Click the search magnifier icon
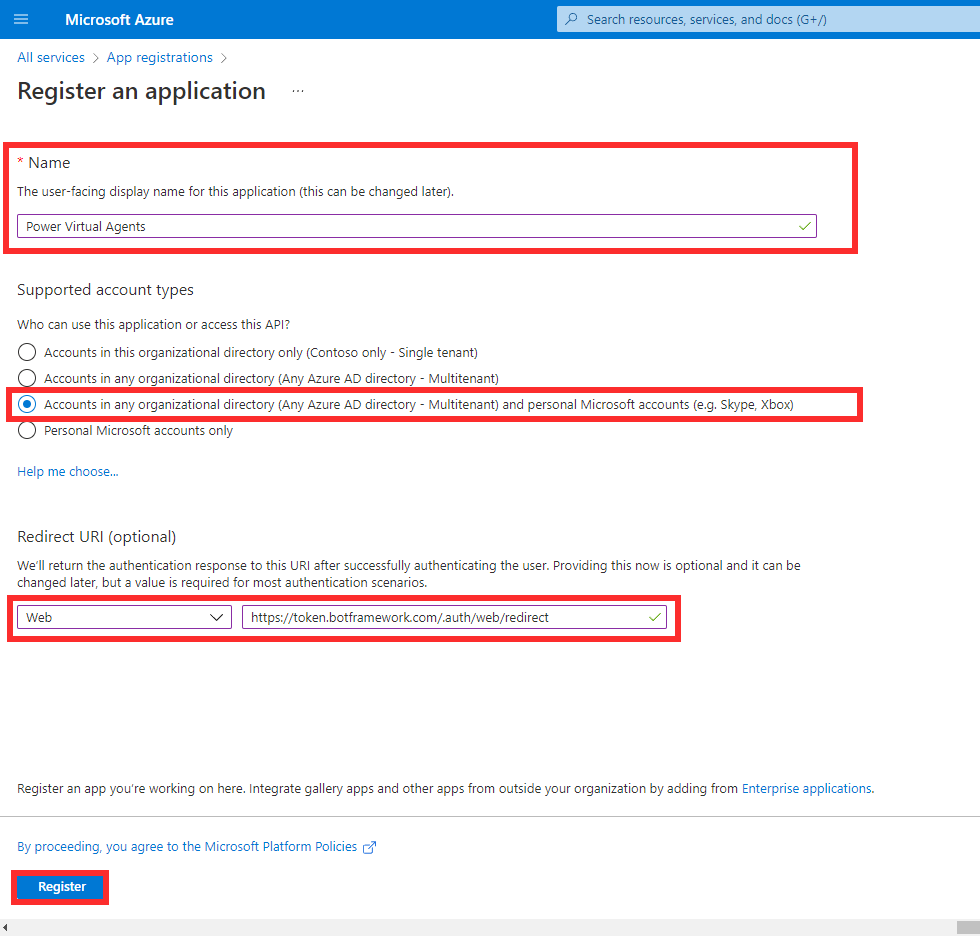The width and height of the screenshot is (980, 936). [x=571, y=19]
